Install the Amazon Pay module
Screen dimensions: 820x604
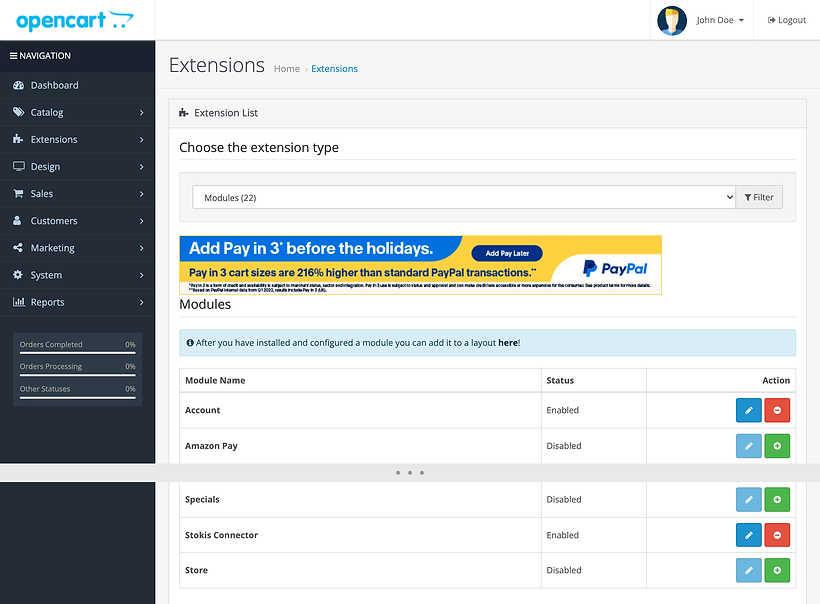pyautogui.click(x=777, y=446)
